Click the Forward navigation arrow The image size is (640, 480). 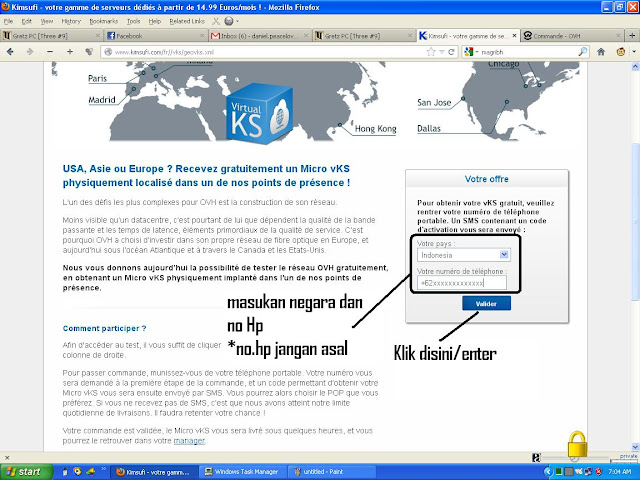[x=30, y=52]
